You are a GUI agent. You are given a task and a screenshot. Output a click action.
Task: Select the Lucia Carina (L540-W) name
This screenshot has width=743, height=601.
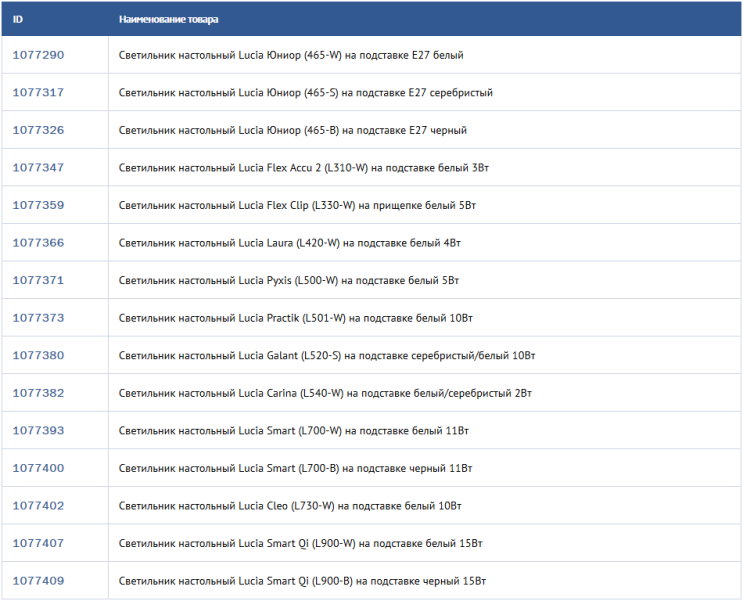pyautogui.click(x=325, y=393)
